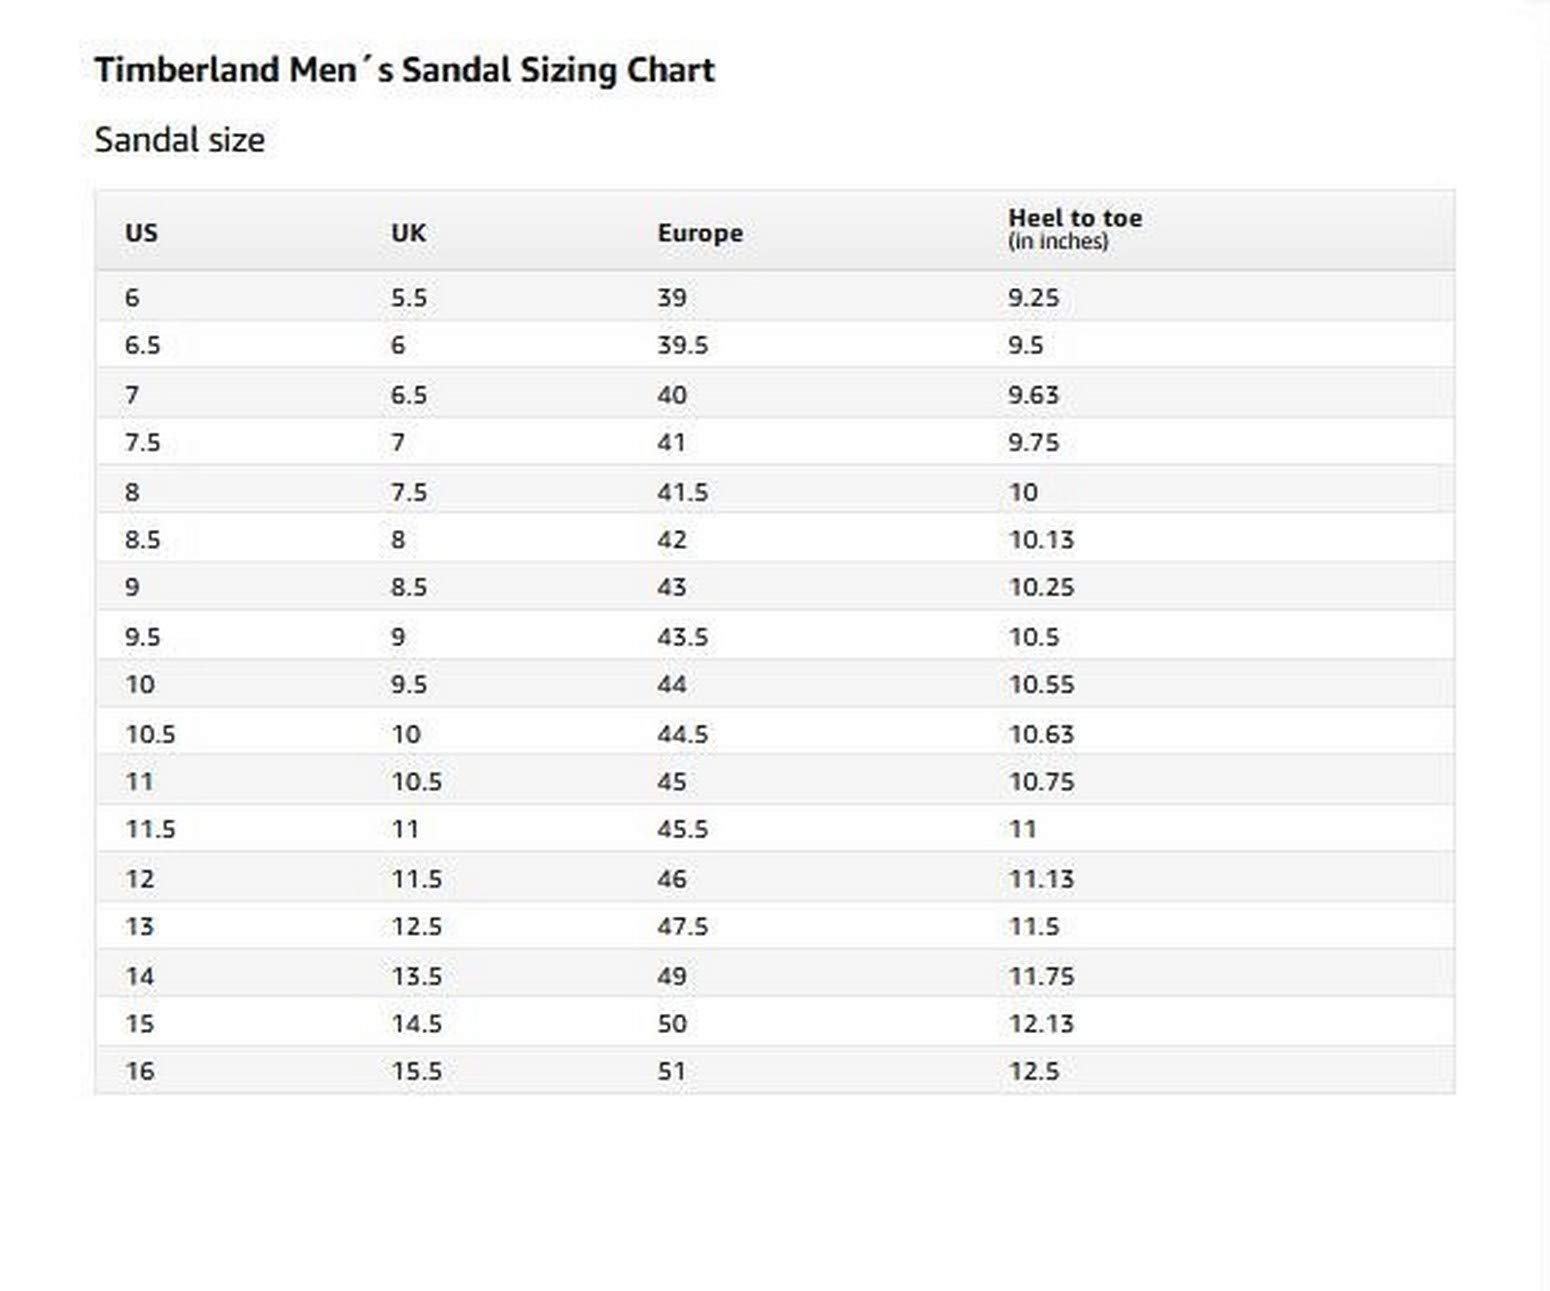Click Europe size 41.5 in the table

[x=682, y=492]
